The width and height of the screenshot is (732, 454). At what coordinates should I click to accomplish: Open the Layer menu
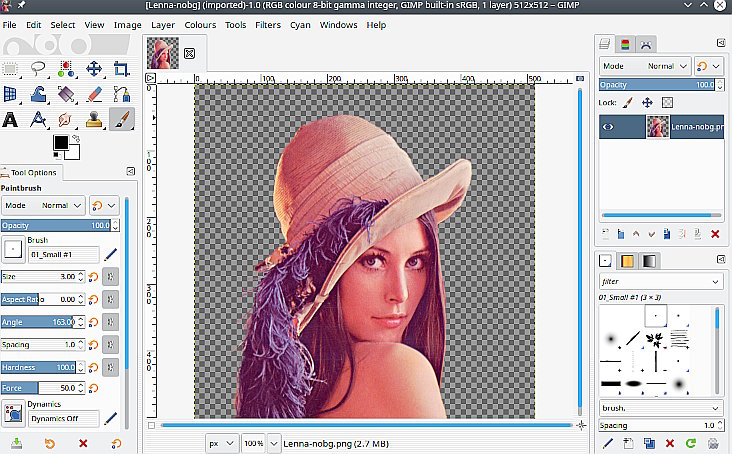click(162, 25)
